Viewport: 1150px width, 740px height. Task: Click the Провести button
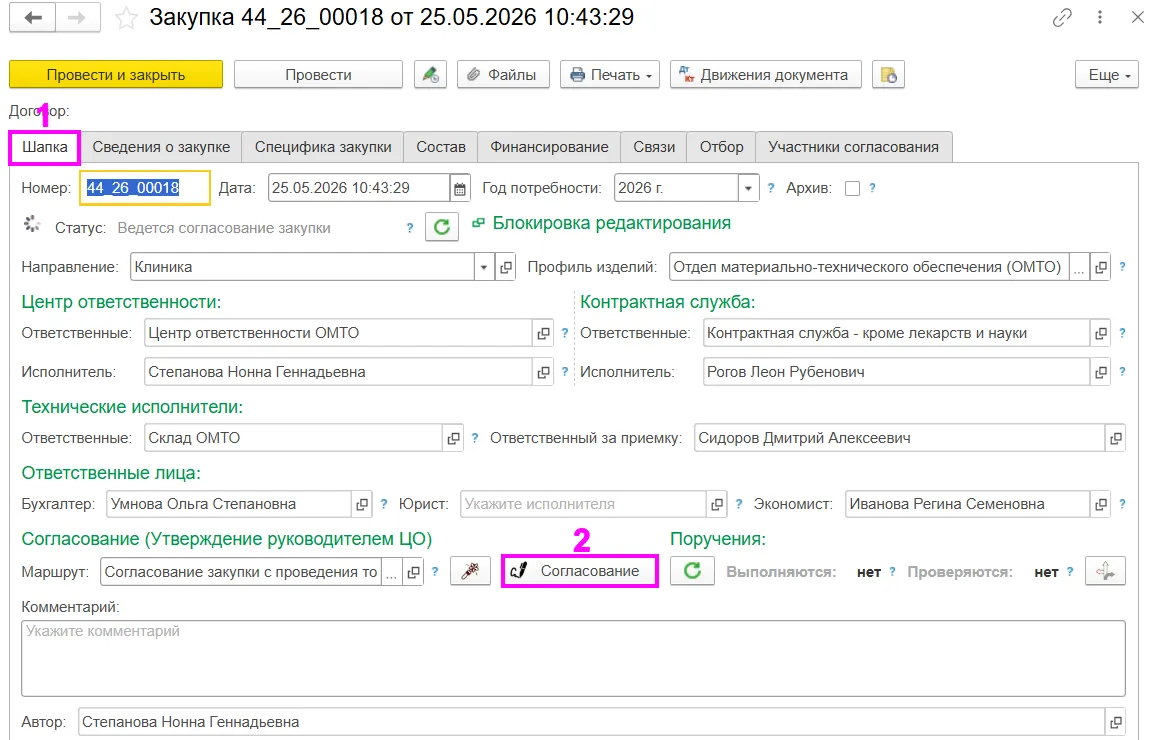[x=318, y=75]
